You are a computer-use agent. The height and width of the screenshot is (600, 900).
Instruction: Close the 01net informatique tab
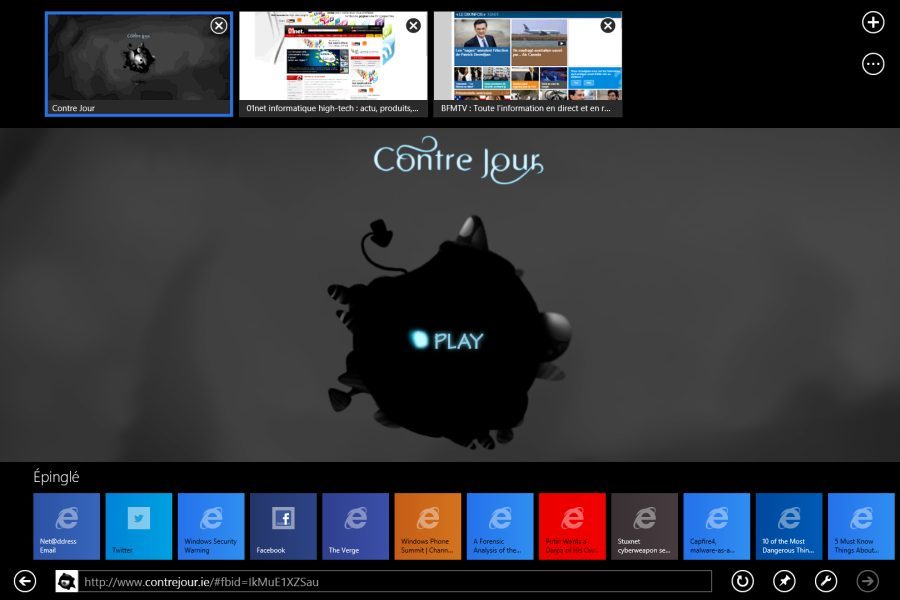[413, 25]
